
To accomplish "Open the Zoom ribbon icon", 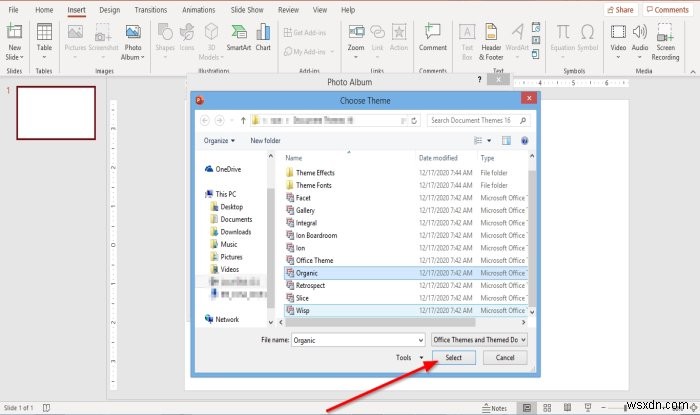I will point(356,32).
